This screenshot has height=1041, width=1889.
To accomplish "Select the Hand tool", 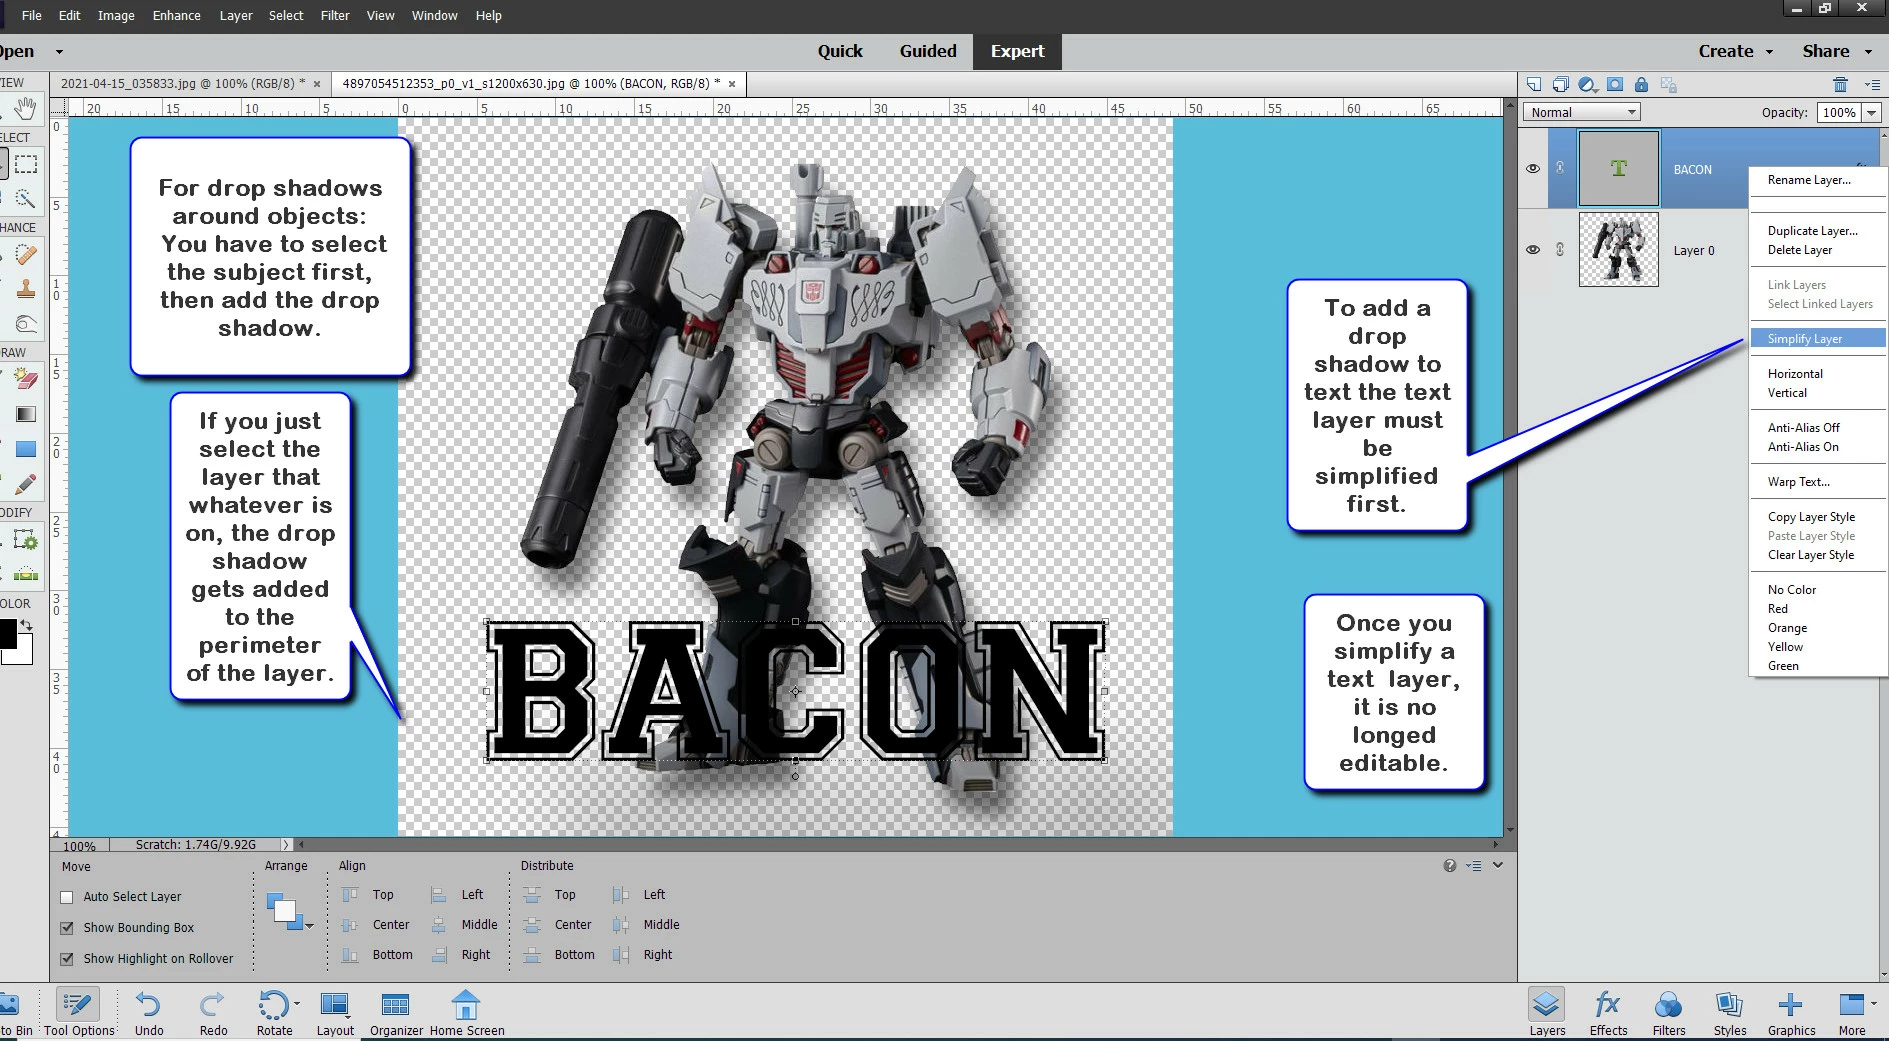I will point(26,108).
